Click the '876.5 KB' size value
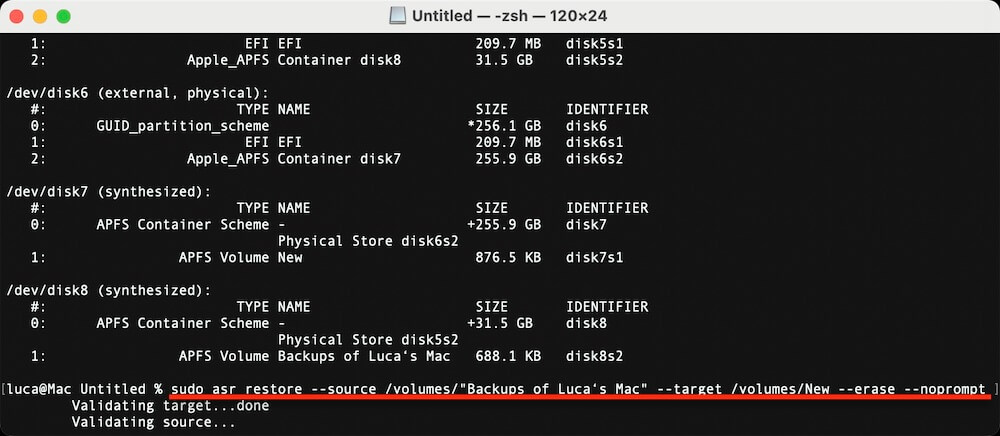The image size is (1000, 436). click(508, 258)
